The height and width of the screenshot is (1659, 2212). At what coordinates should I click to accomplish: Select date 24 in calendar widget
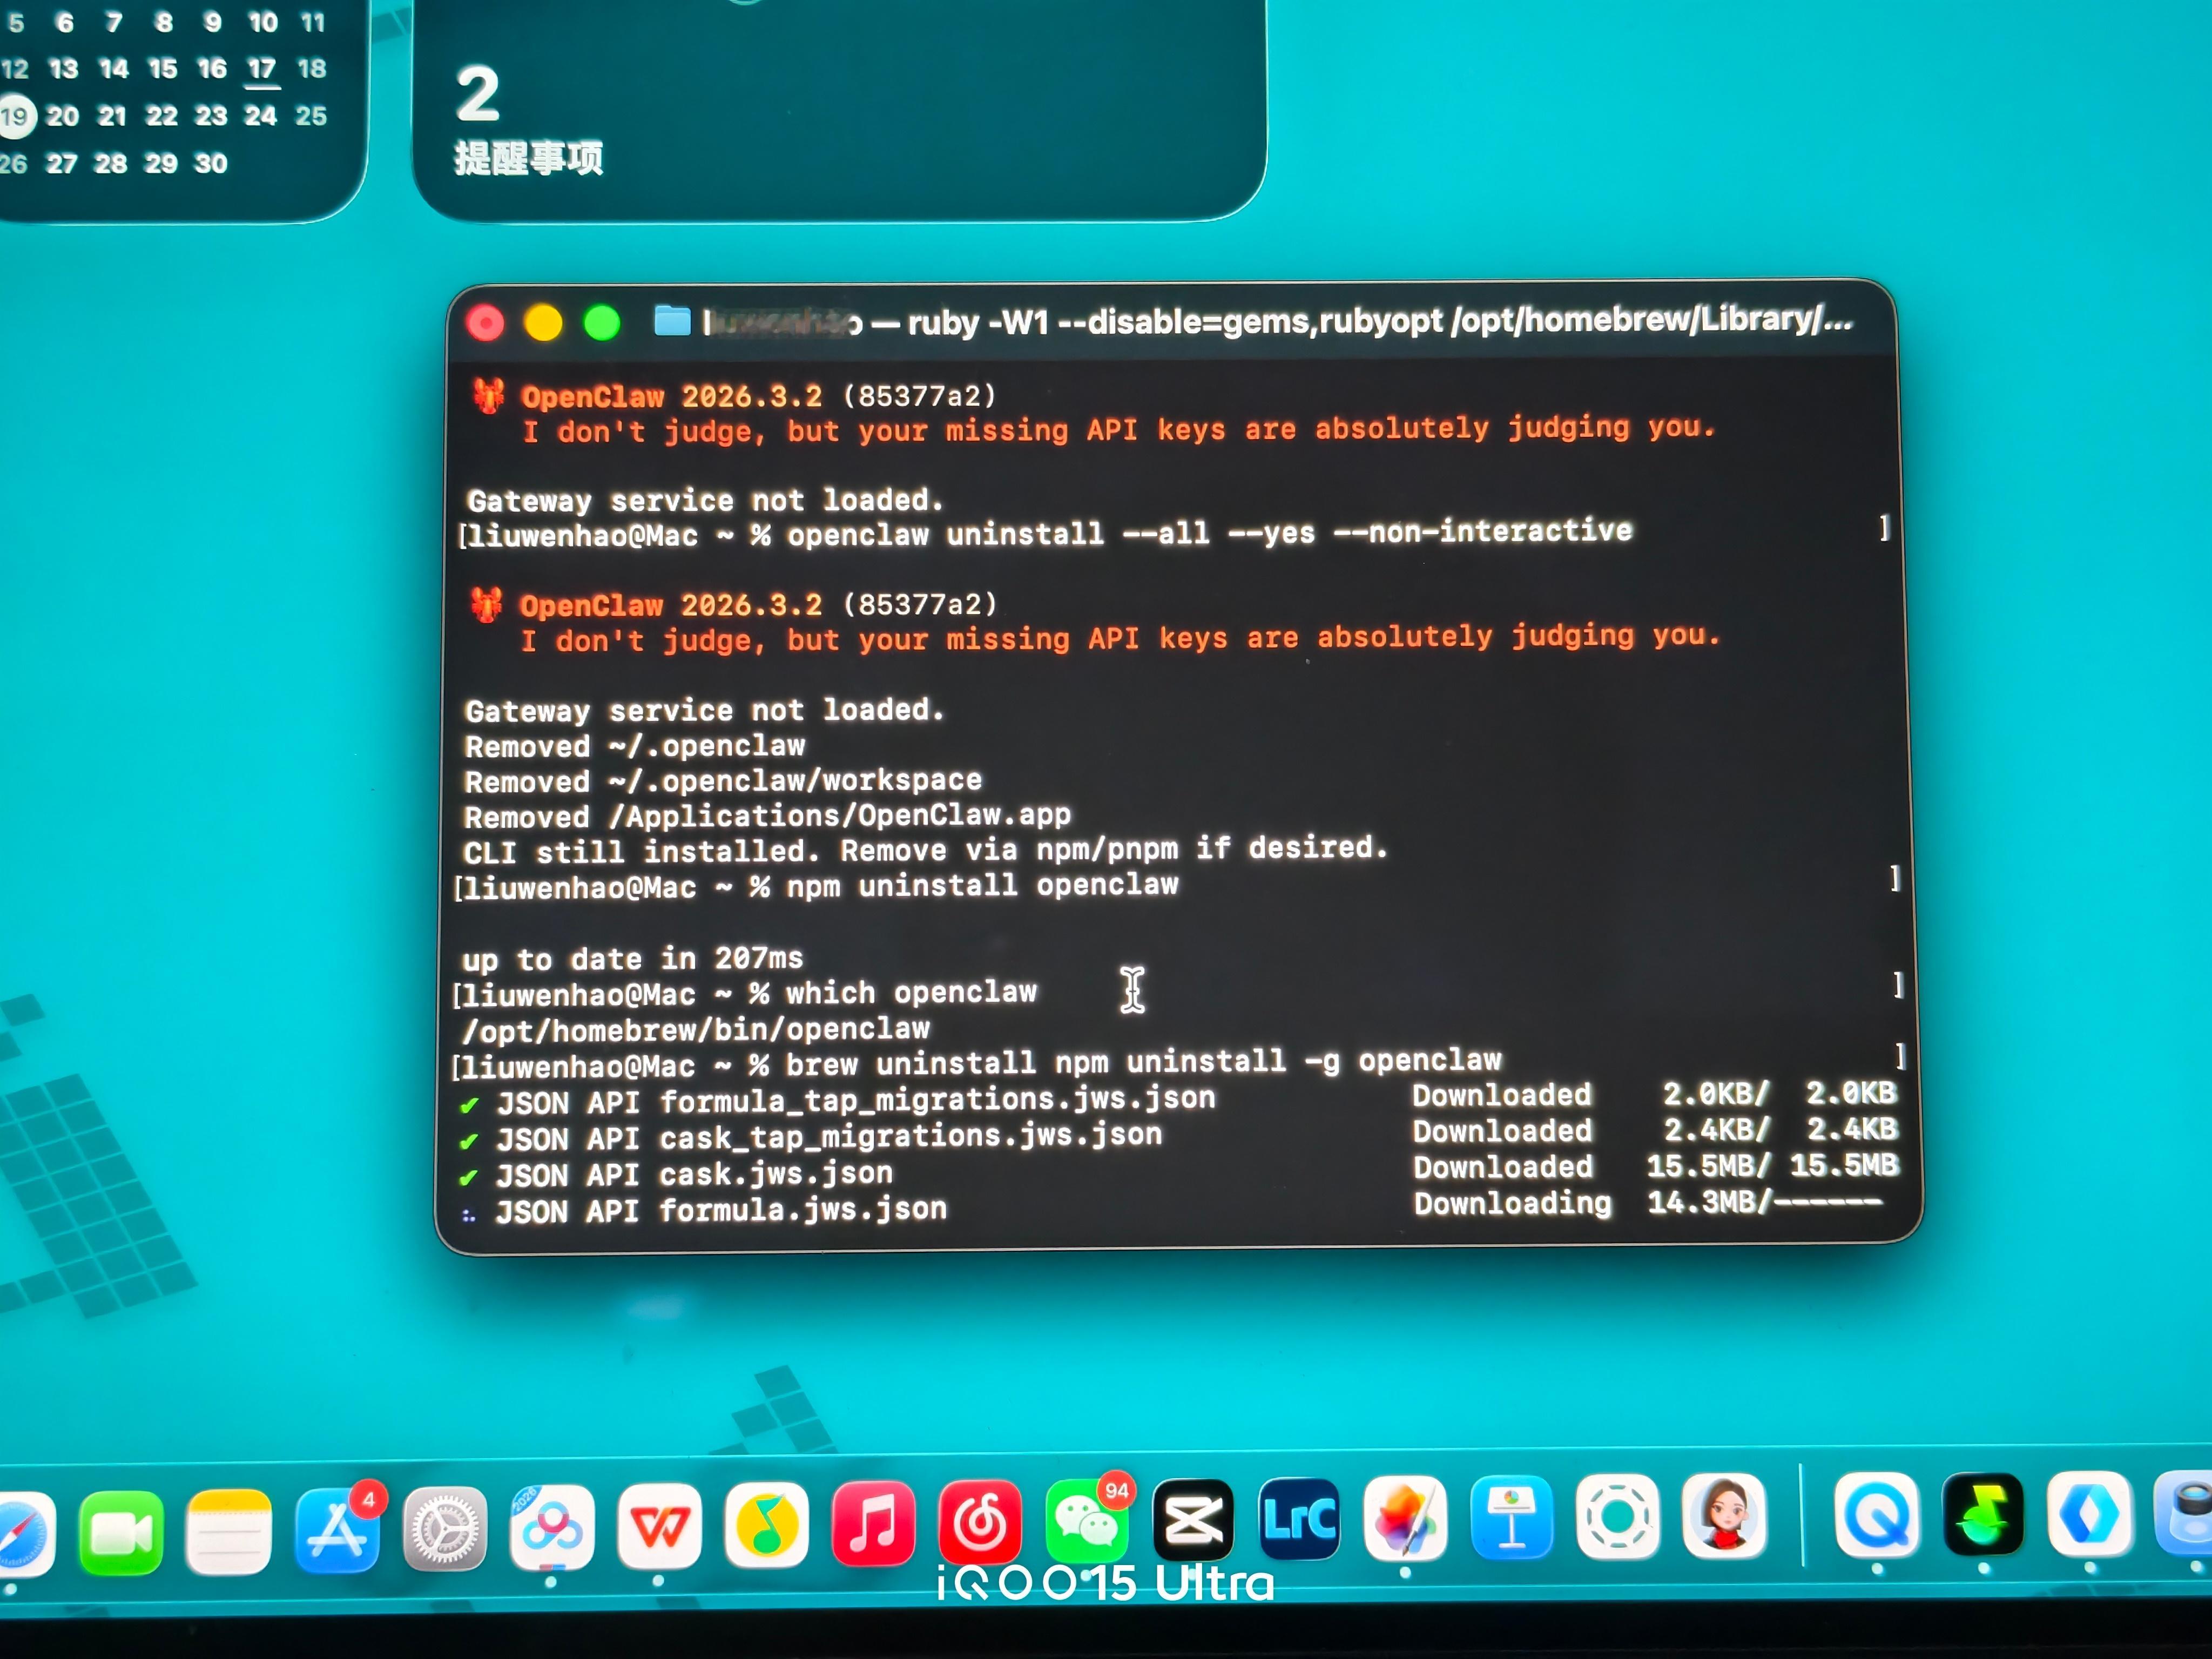point(260,116)
